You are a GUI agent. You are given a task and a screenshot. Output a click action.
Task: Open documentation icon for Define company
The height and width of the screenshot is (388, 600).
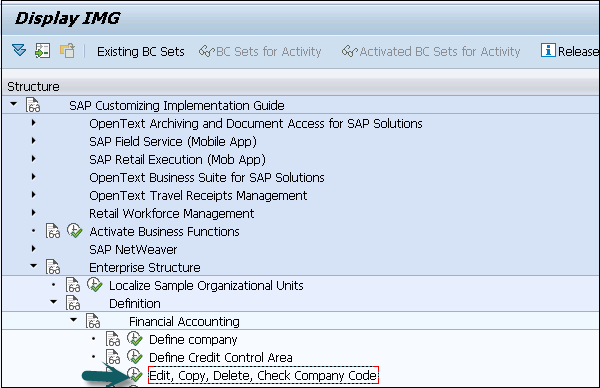coord(113,339)
